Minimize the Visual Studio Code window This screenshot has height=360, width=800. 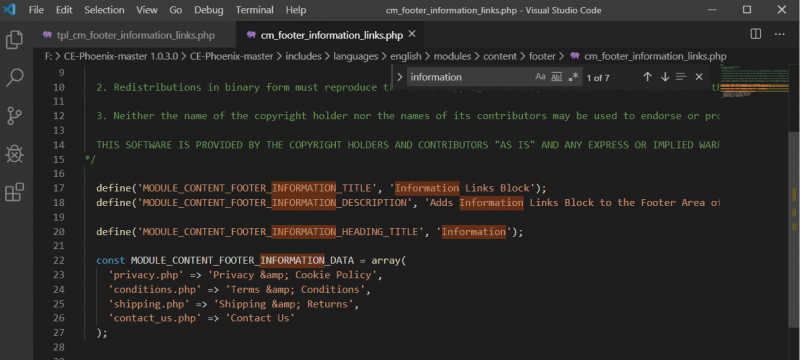713,9
